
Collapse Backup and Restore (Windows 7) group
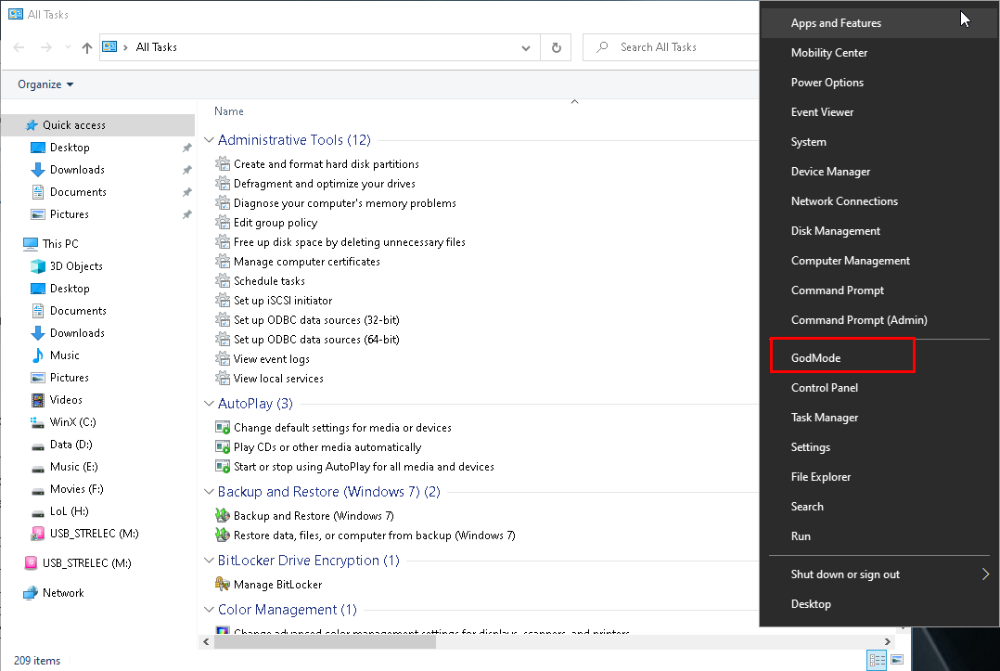point(209,491)
